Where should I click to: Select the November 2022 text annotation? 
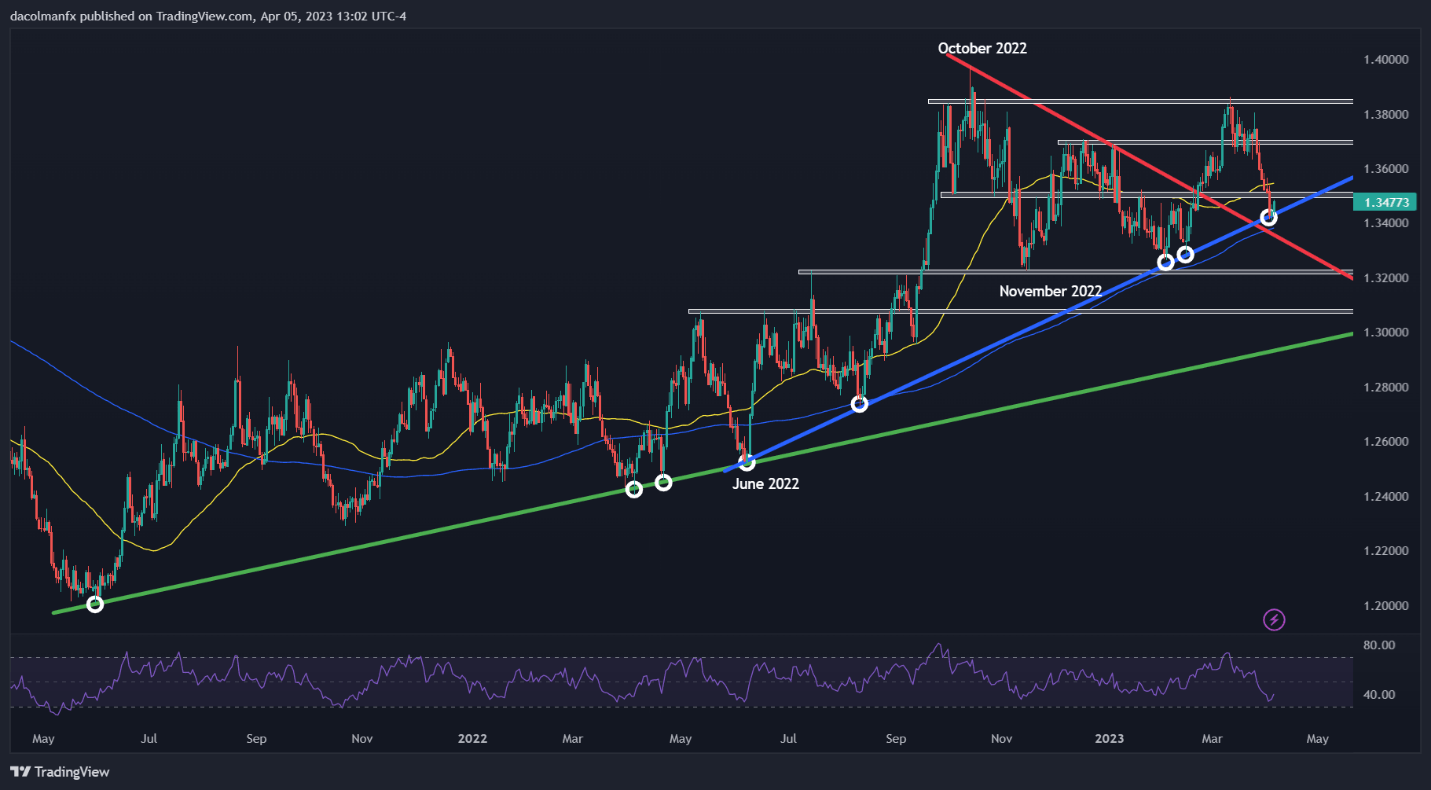(x=1050, y=291)
